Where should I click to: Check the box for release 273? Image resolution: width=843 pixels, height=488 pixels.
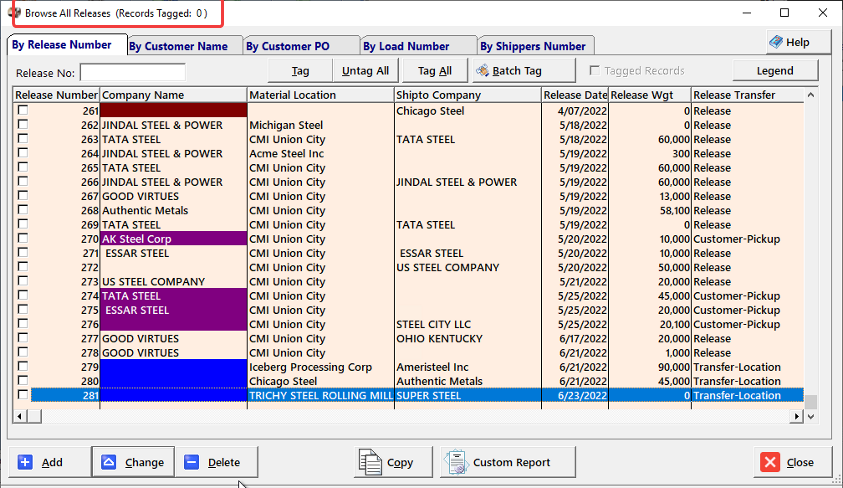point(23,281)
